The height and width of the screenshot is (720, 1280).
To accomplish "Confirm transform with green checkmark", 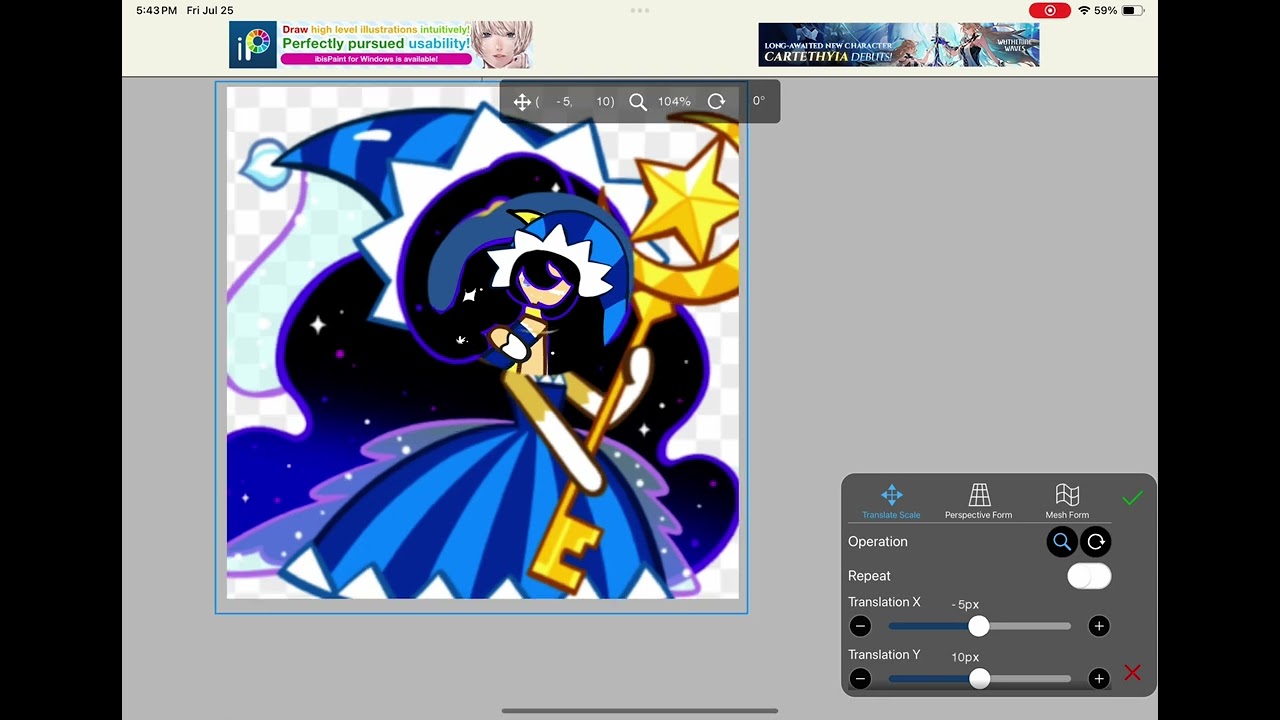I will 1132,498.
